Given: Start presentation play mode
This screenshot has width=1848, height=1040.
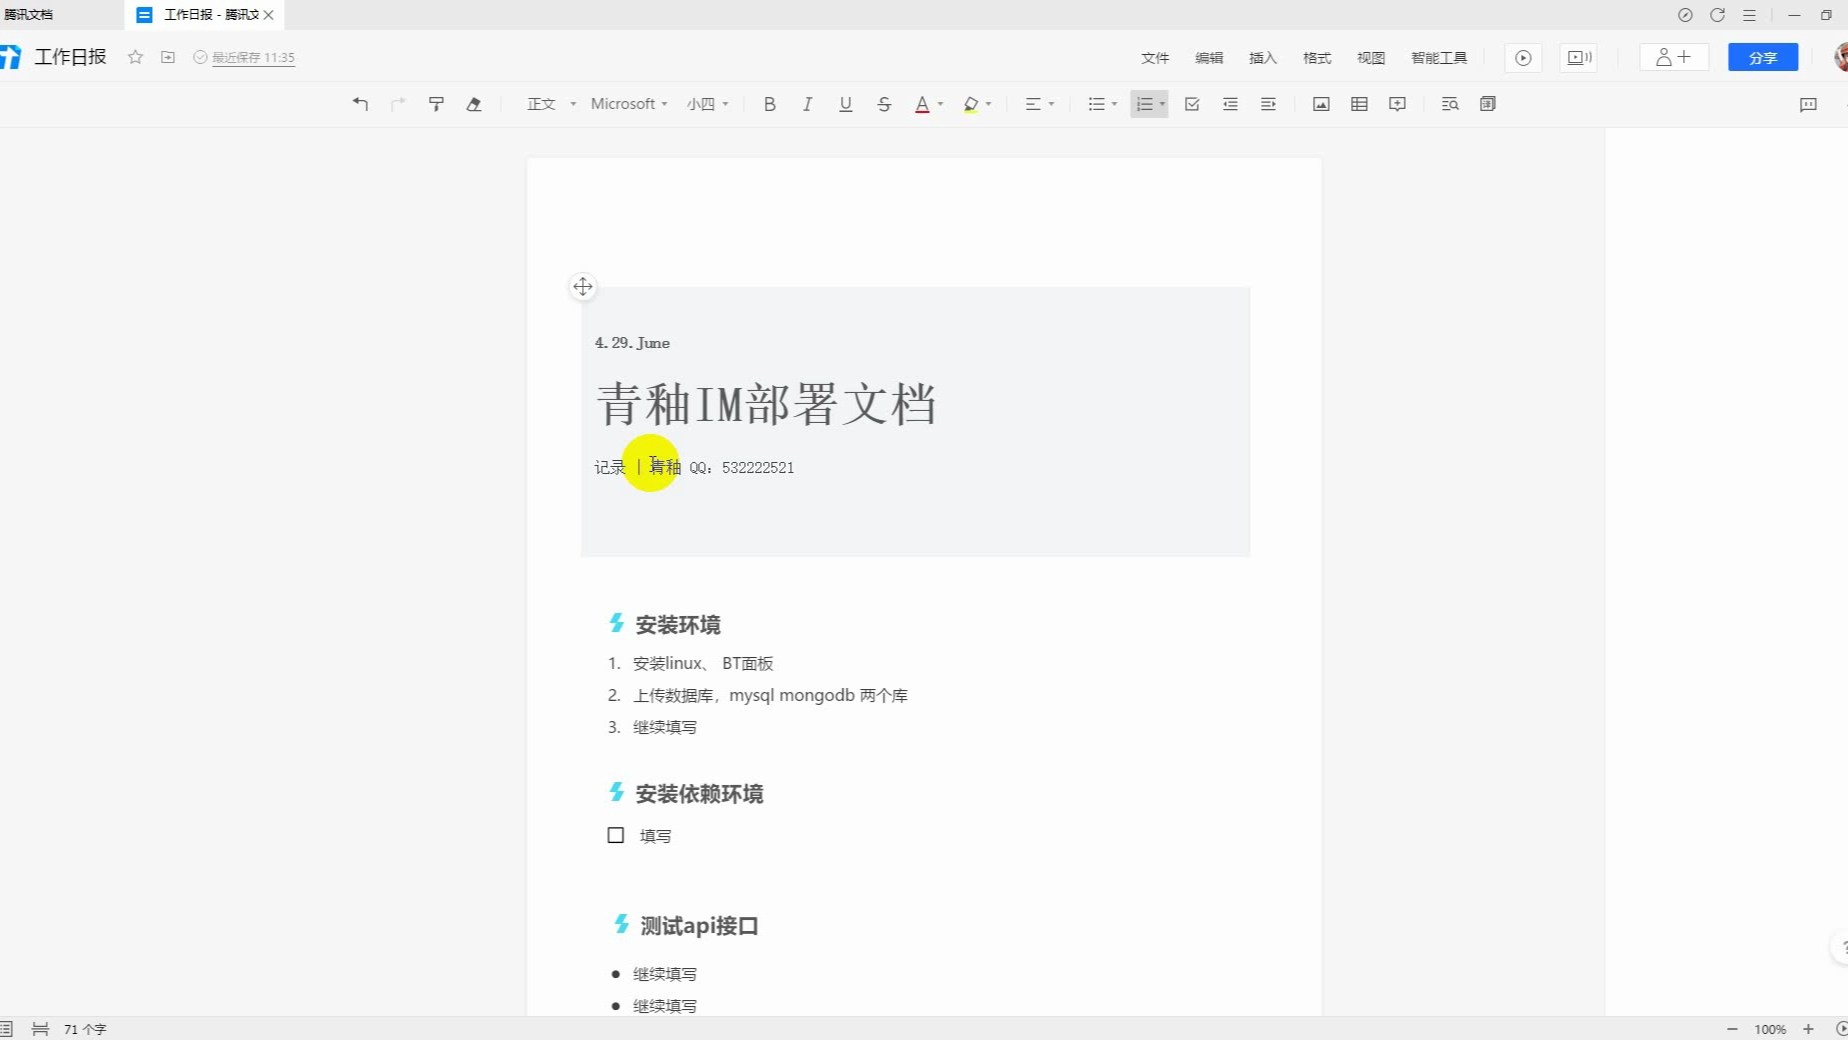Looking at the screenshot, I should point(1523,58).
